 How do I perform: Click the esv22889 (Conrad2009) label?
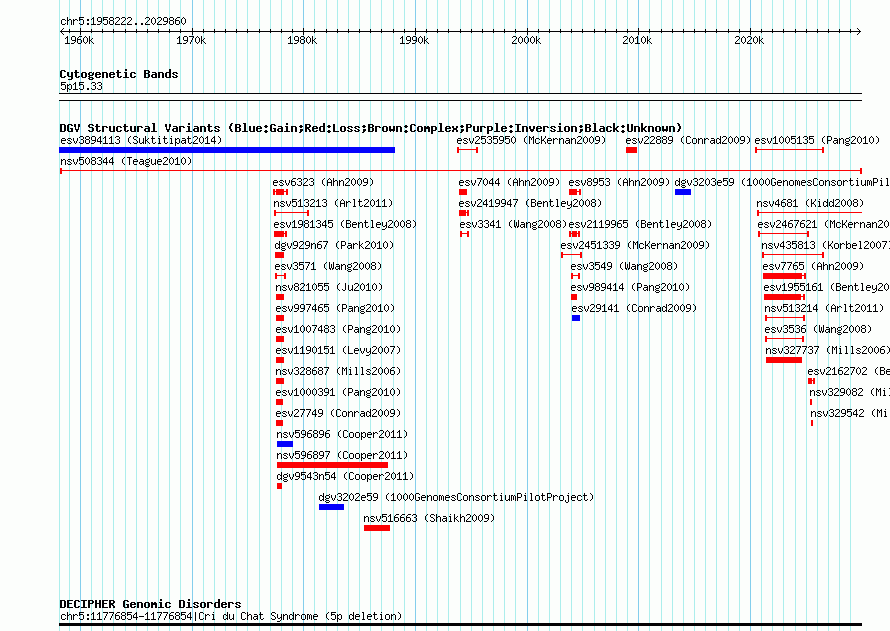coord(688,140)
